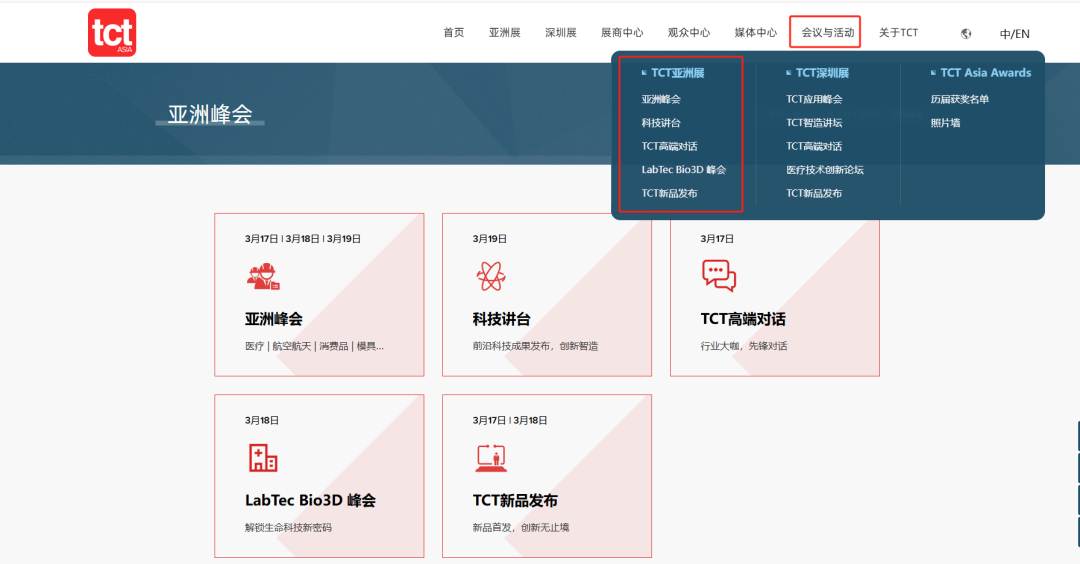Open the 亚洲展 menu item
The image size is (1080, 564).
[x=504, y=32]
